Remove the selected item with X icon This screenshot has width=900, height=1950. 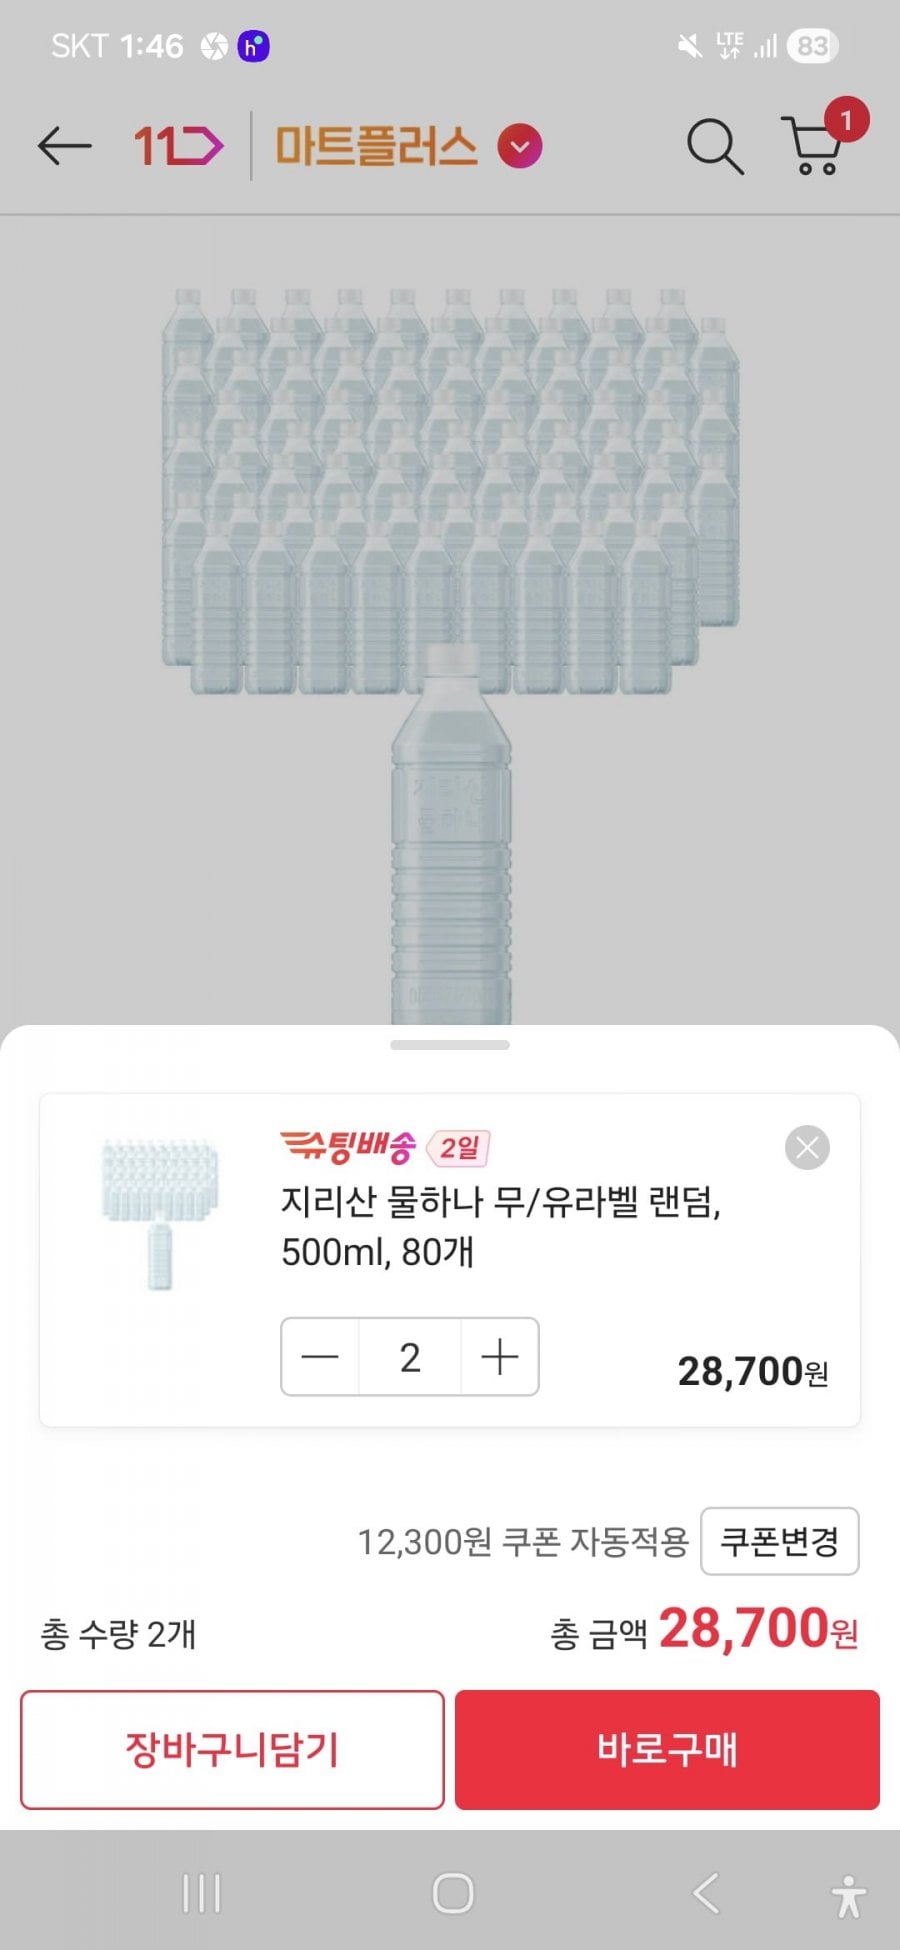pyautogui.click(x=807, y=1148)
